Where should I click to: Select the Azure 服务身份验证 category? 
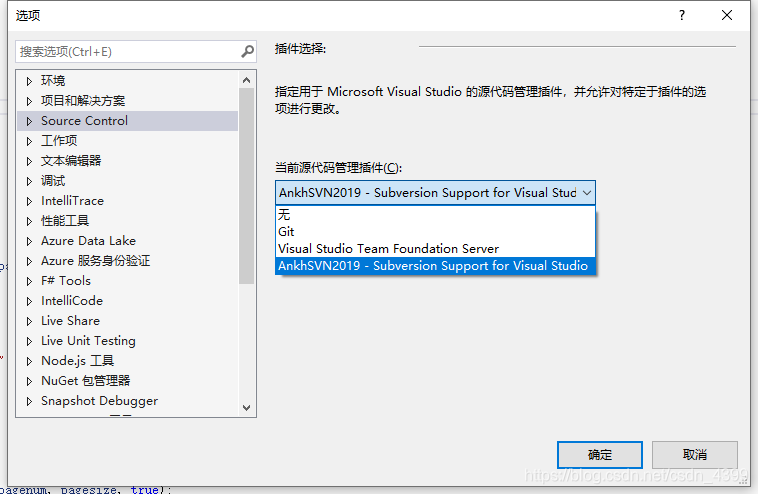click(95, 261)
